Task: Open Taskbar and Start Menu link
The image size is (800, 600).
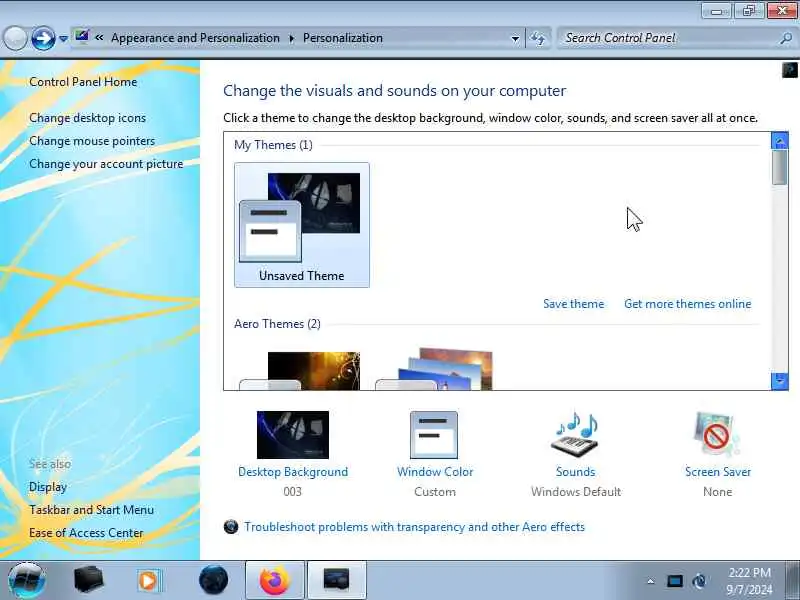Action: click(x=91, y=510)
